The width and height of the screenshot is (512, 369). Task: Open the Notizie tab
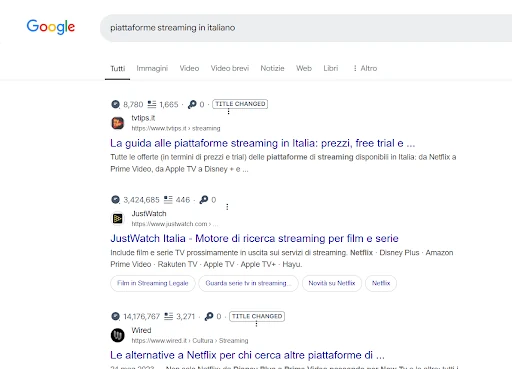coord(272,68)
